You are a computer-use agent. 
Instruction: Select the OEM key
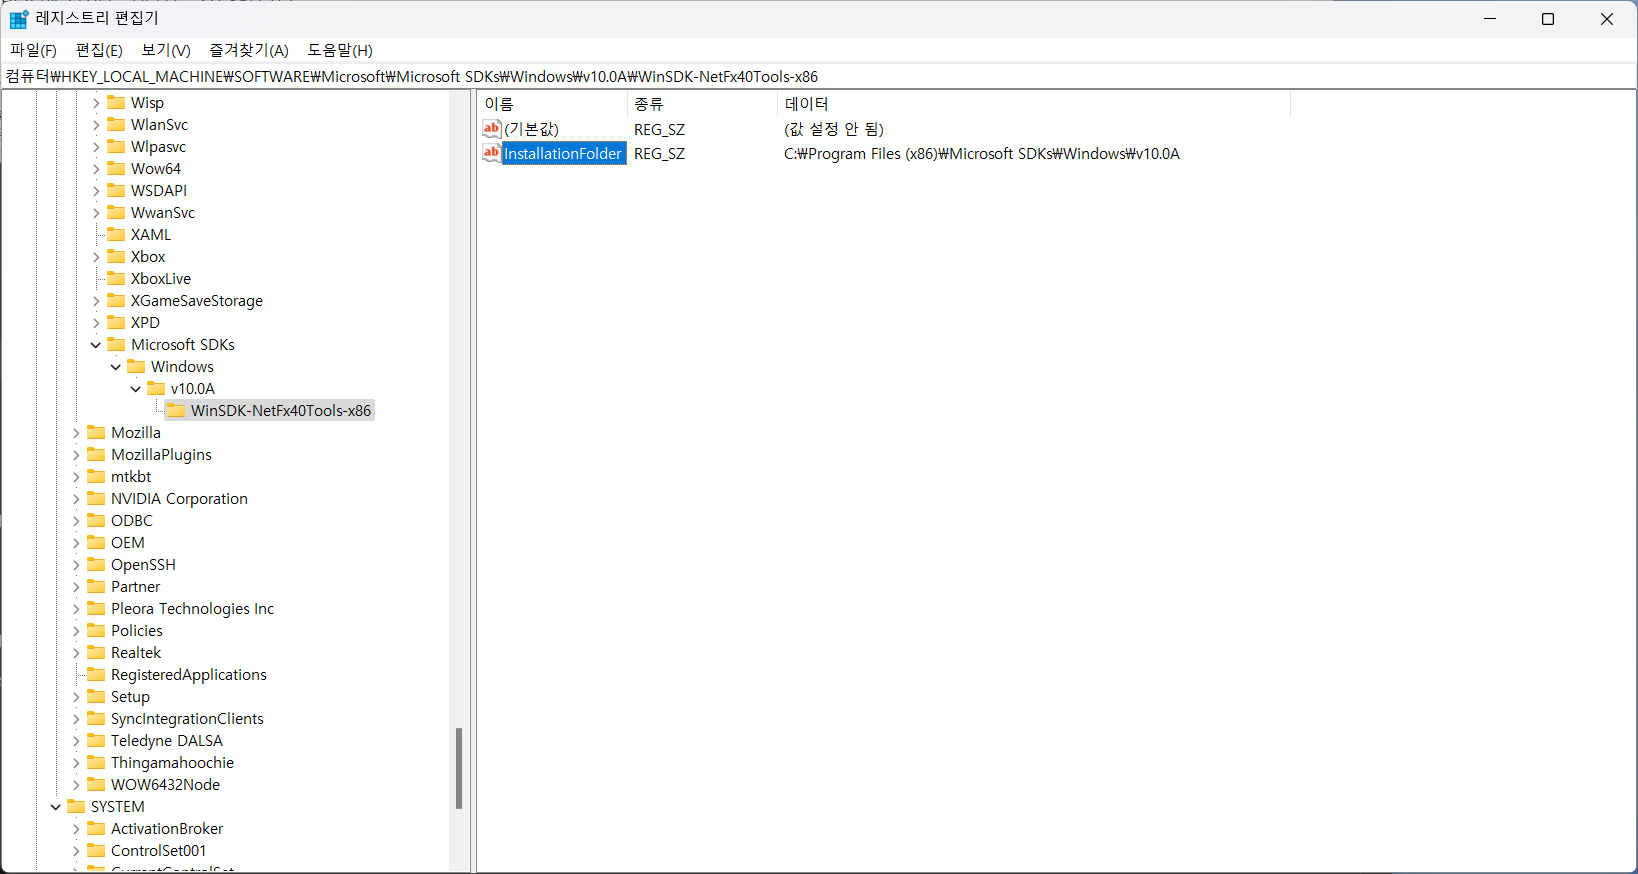tap(128, 542)
